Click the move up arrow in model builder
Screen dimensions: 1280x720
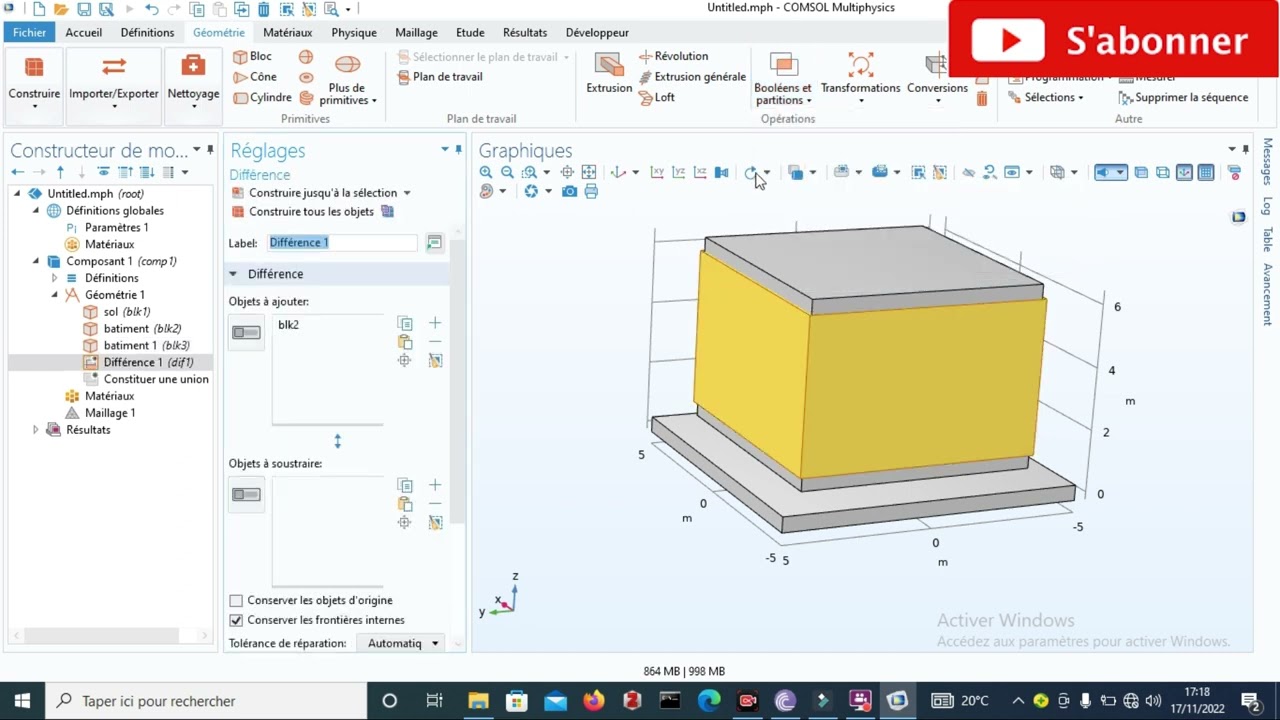coord(61,172)
